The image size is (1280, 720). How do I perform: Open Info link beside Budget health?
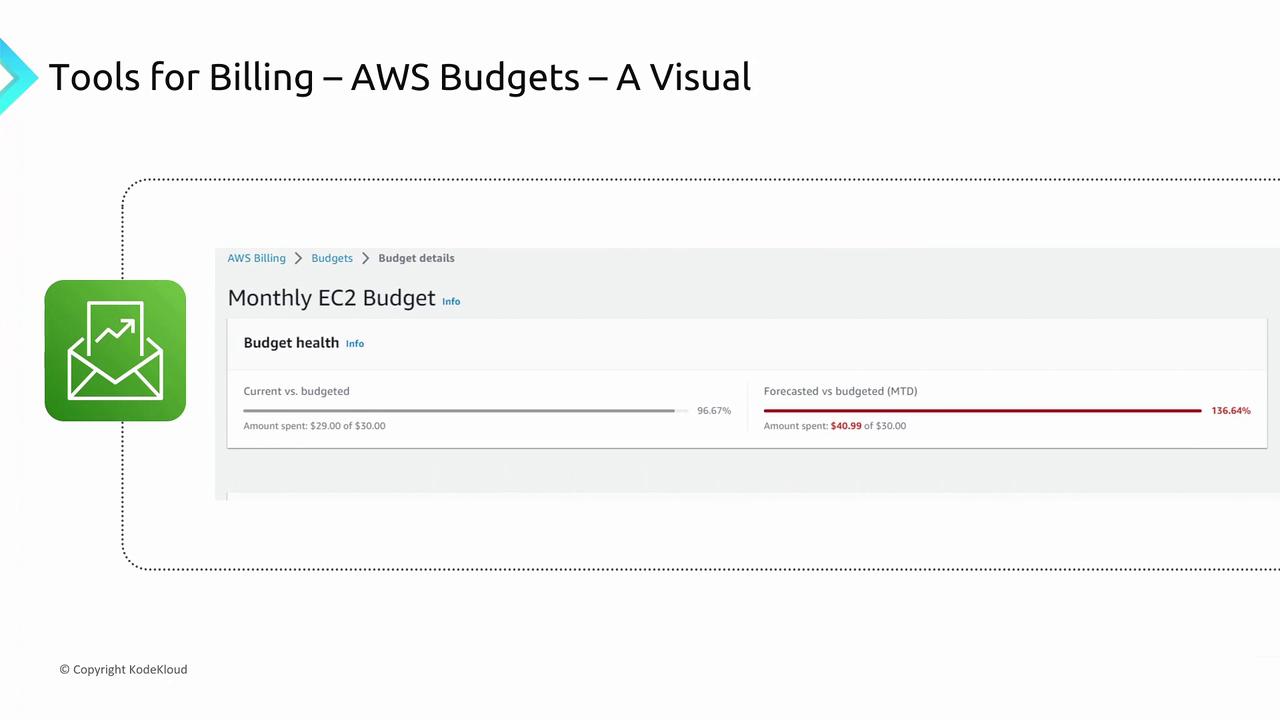355,344
